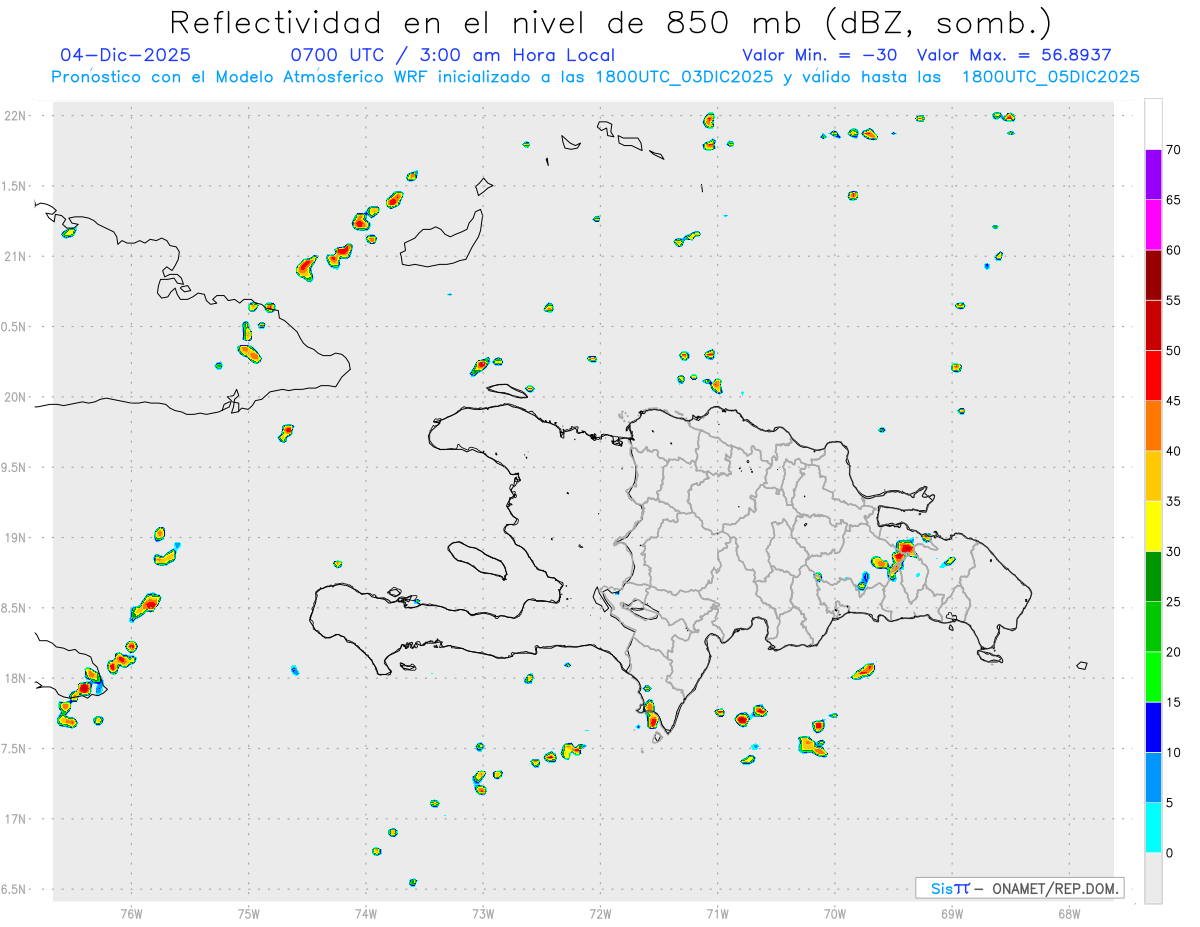Click the colorbar tick label '35'
1200x927 pixels.
tap(1174, 501)
